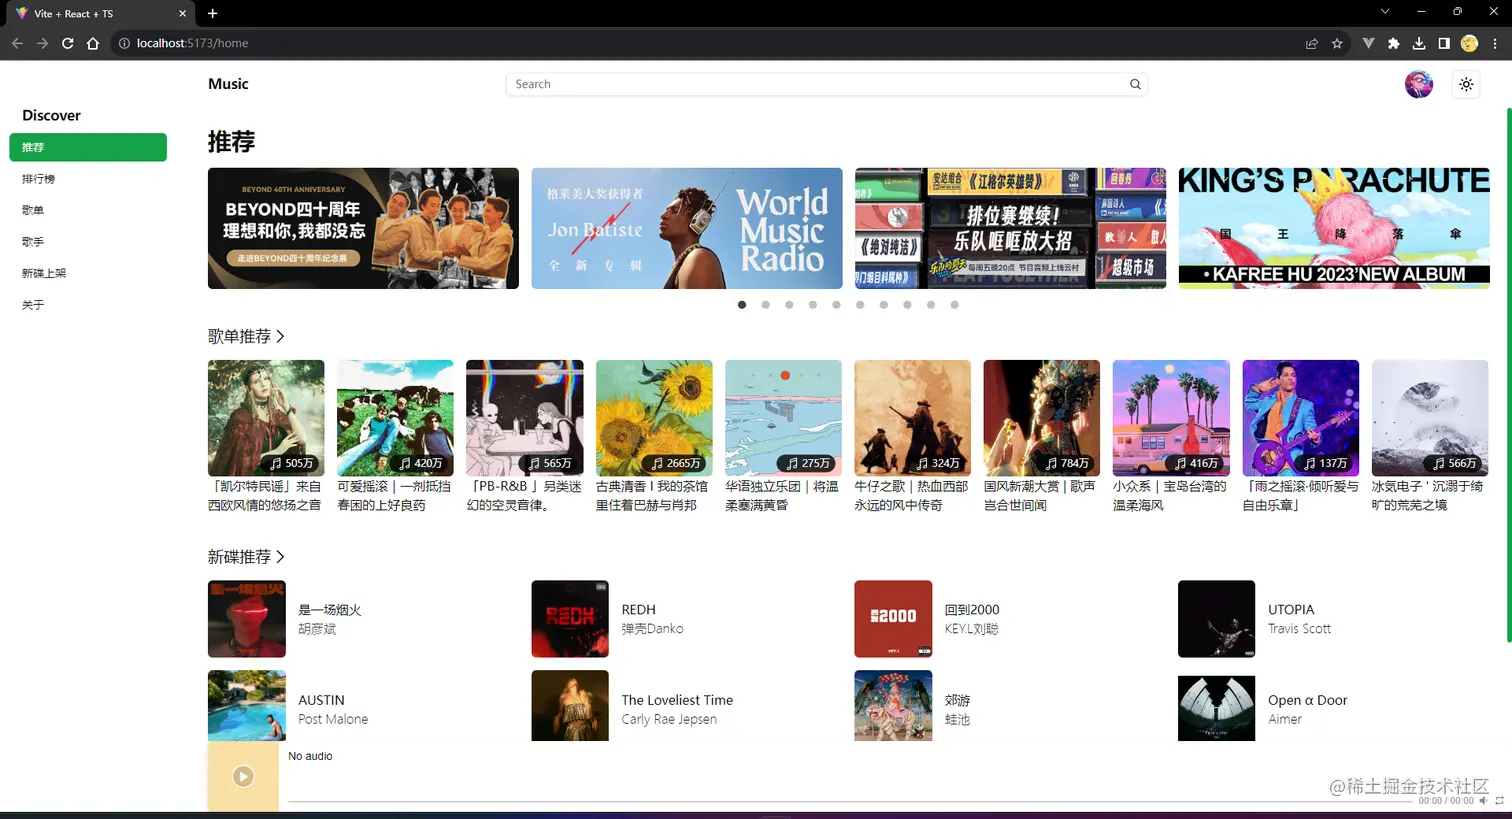Open the 古典清香 sunflower playlist cover

tap(654, 418)
